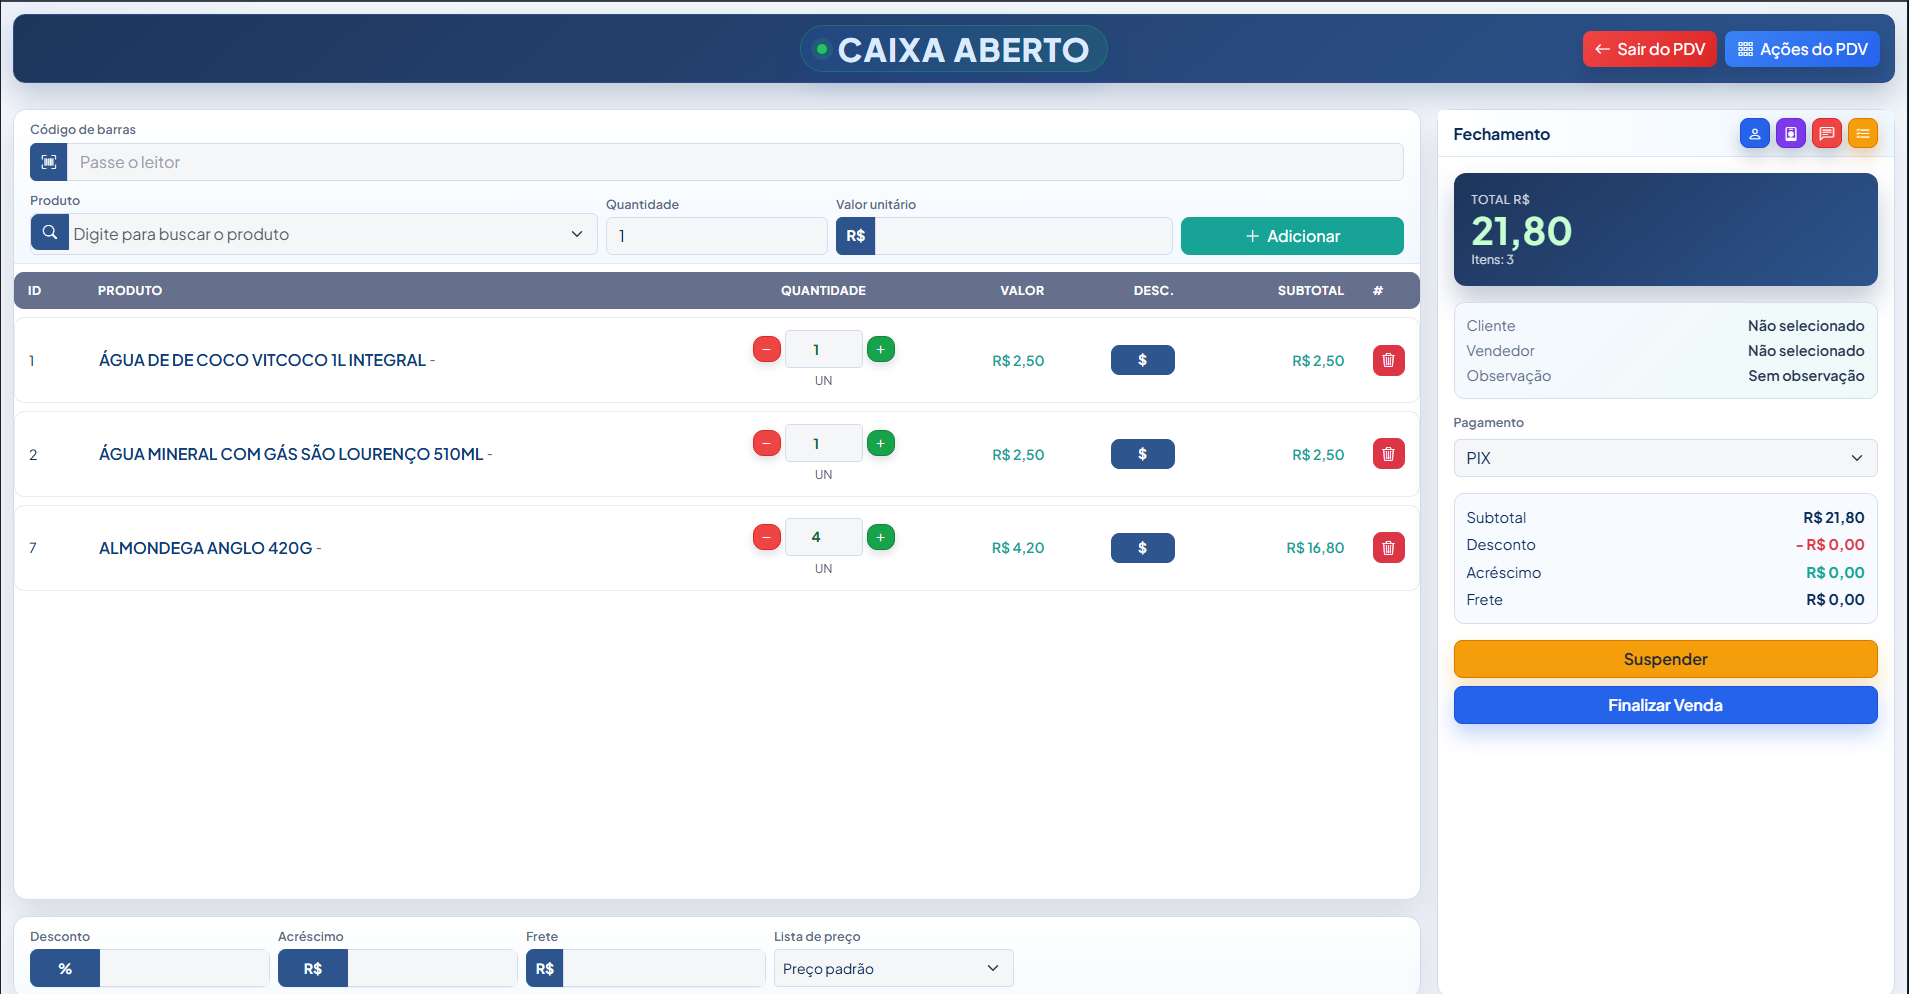Open client selection blue user icon

(1754, 133)
